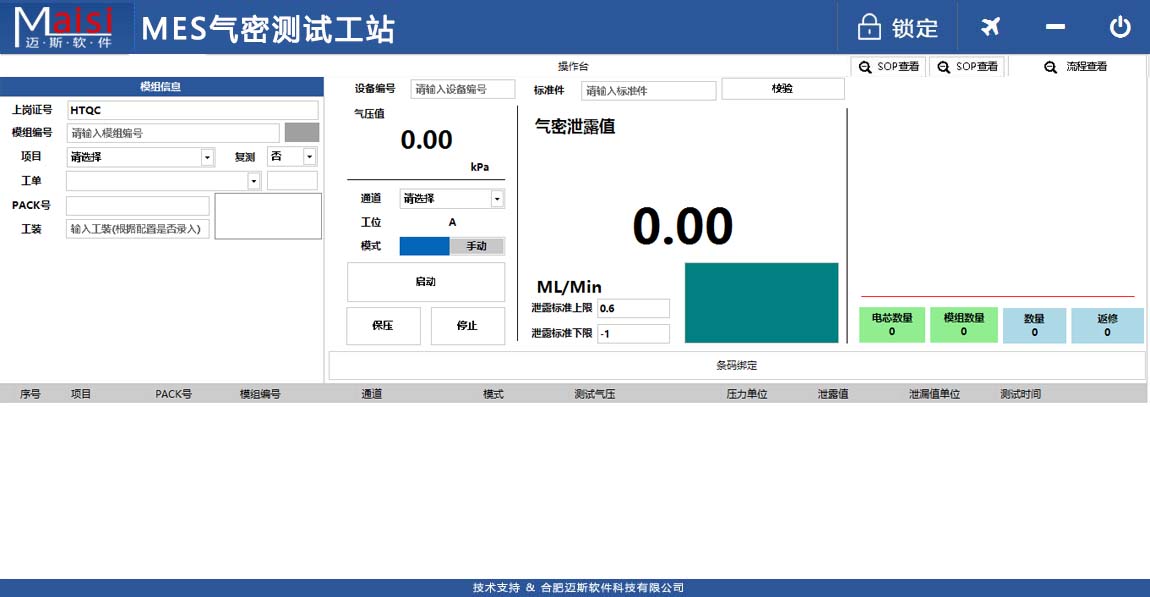1150x597 pixels.
Task: Expand the 项目 selection dropdown
Action: (x=205, y=156)
